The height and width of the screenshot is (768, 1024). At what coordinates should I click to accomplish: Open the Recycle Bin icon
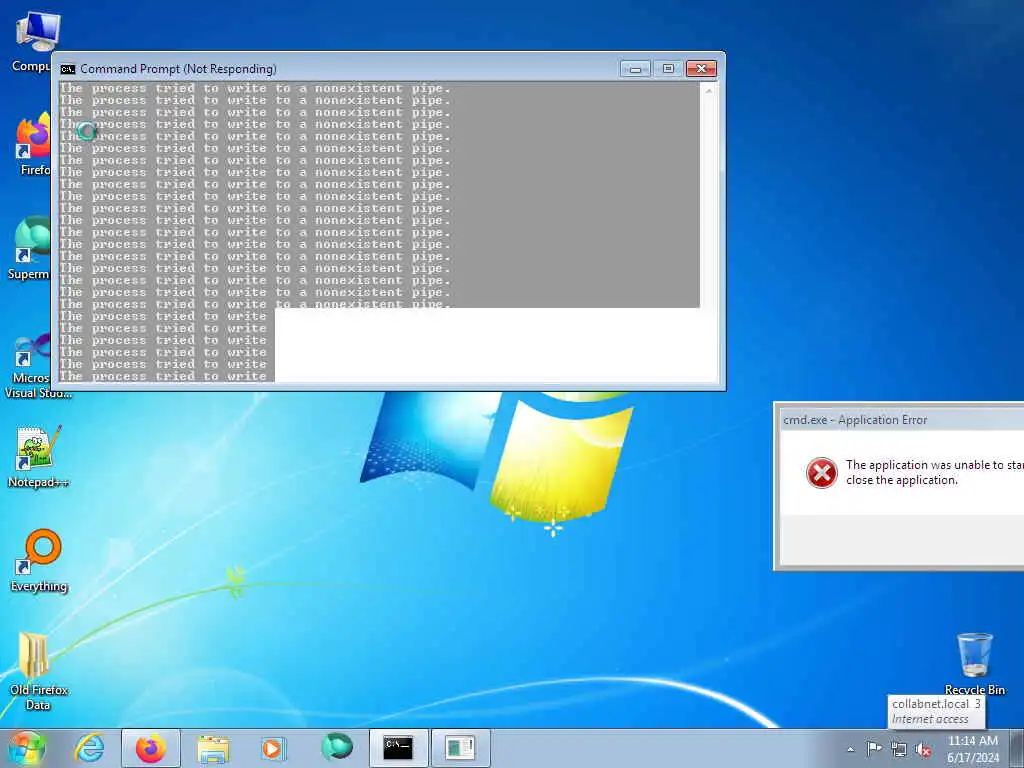tap(974, 664)
